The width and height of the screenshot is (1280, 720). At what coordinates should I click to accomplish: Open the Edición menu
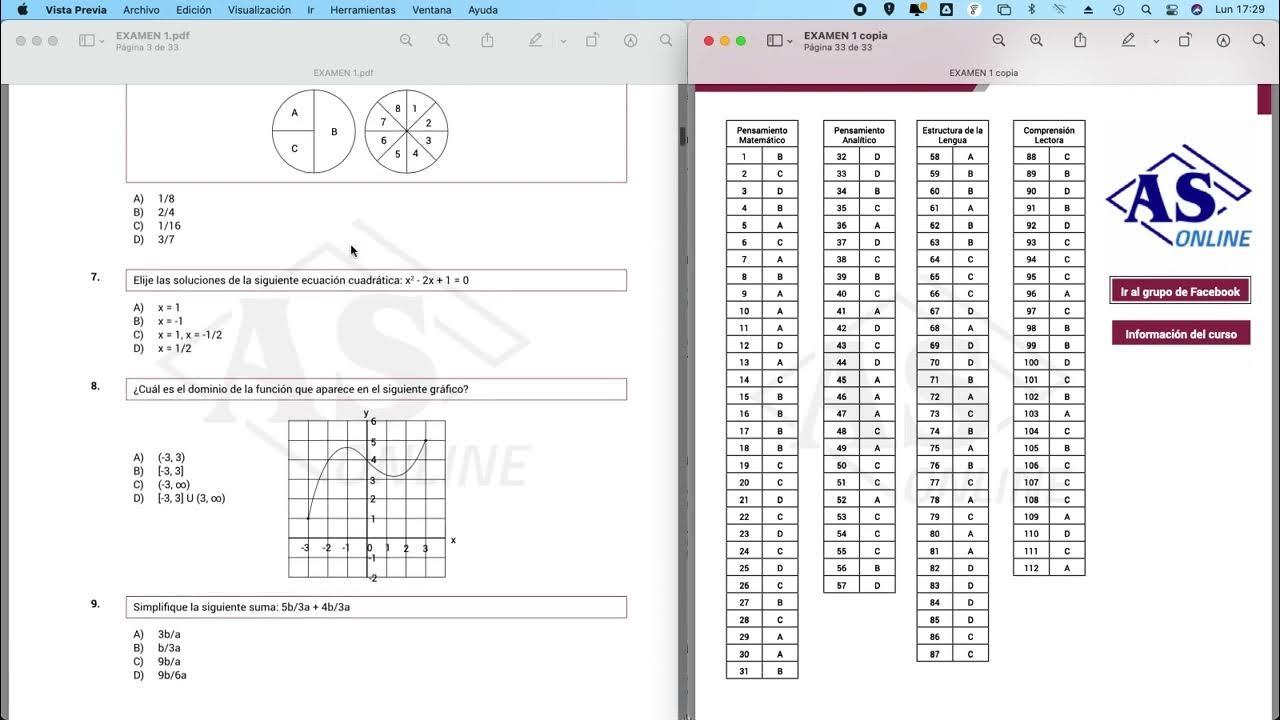194,10
